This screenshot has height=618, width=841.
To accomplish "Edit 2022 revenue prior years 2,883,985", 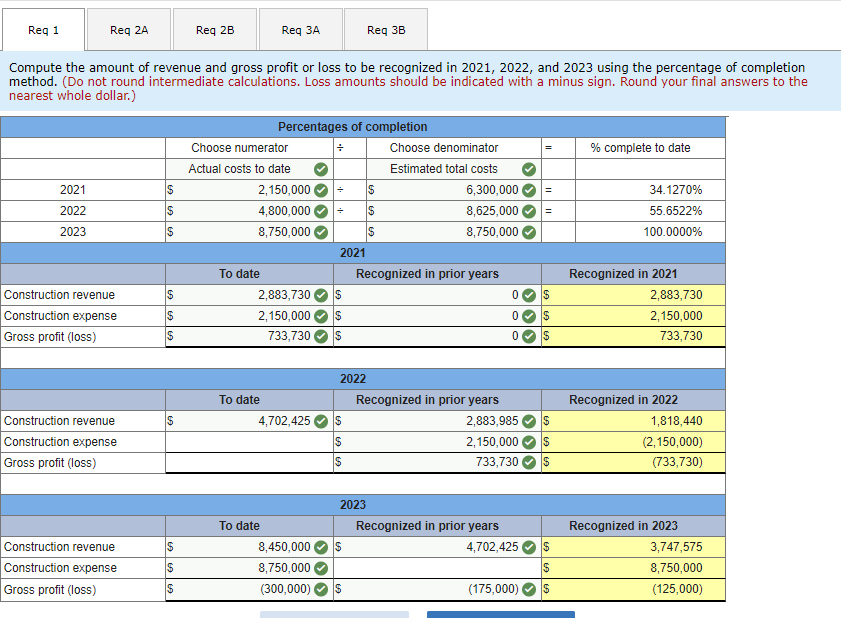I will [x=437, y=421].
